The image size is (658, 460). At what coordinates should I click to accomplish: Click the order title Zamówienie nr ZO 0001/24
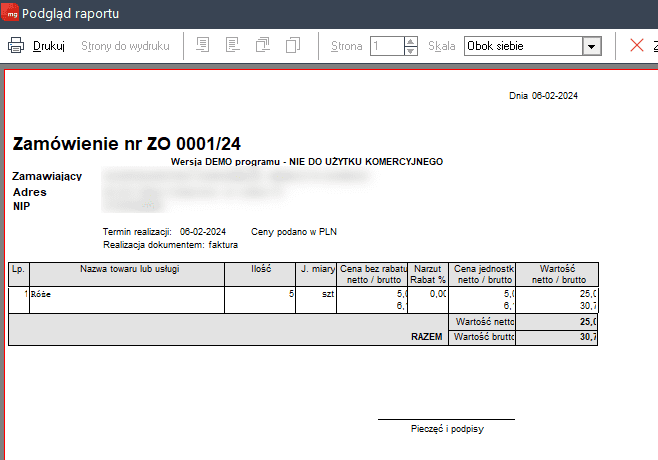click(x=127, y=144)
